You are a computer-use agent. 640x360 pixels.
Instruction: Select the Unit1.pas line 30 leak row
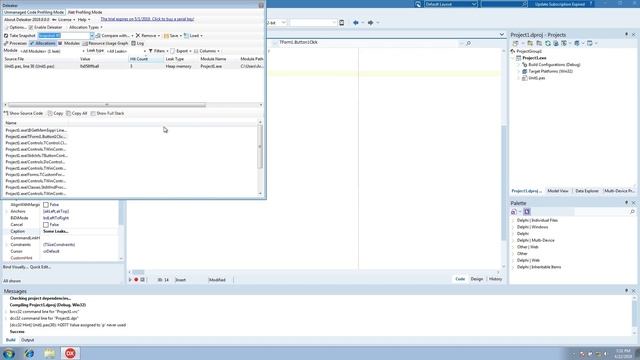(133, 66)
